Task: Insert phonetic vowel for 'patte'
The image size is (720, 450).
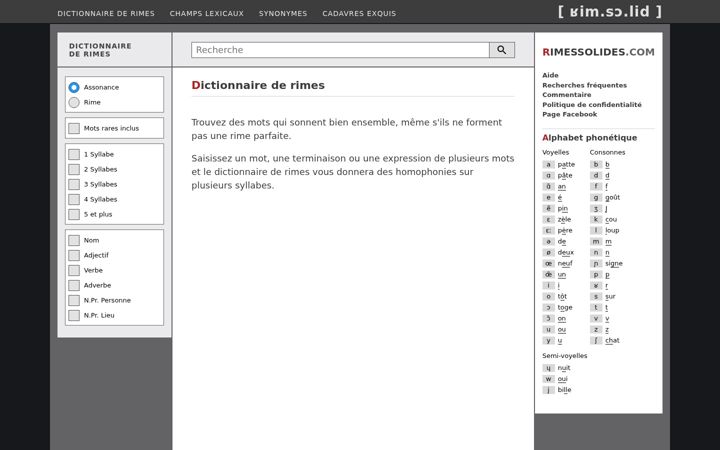Action: pos(548,164)
